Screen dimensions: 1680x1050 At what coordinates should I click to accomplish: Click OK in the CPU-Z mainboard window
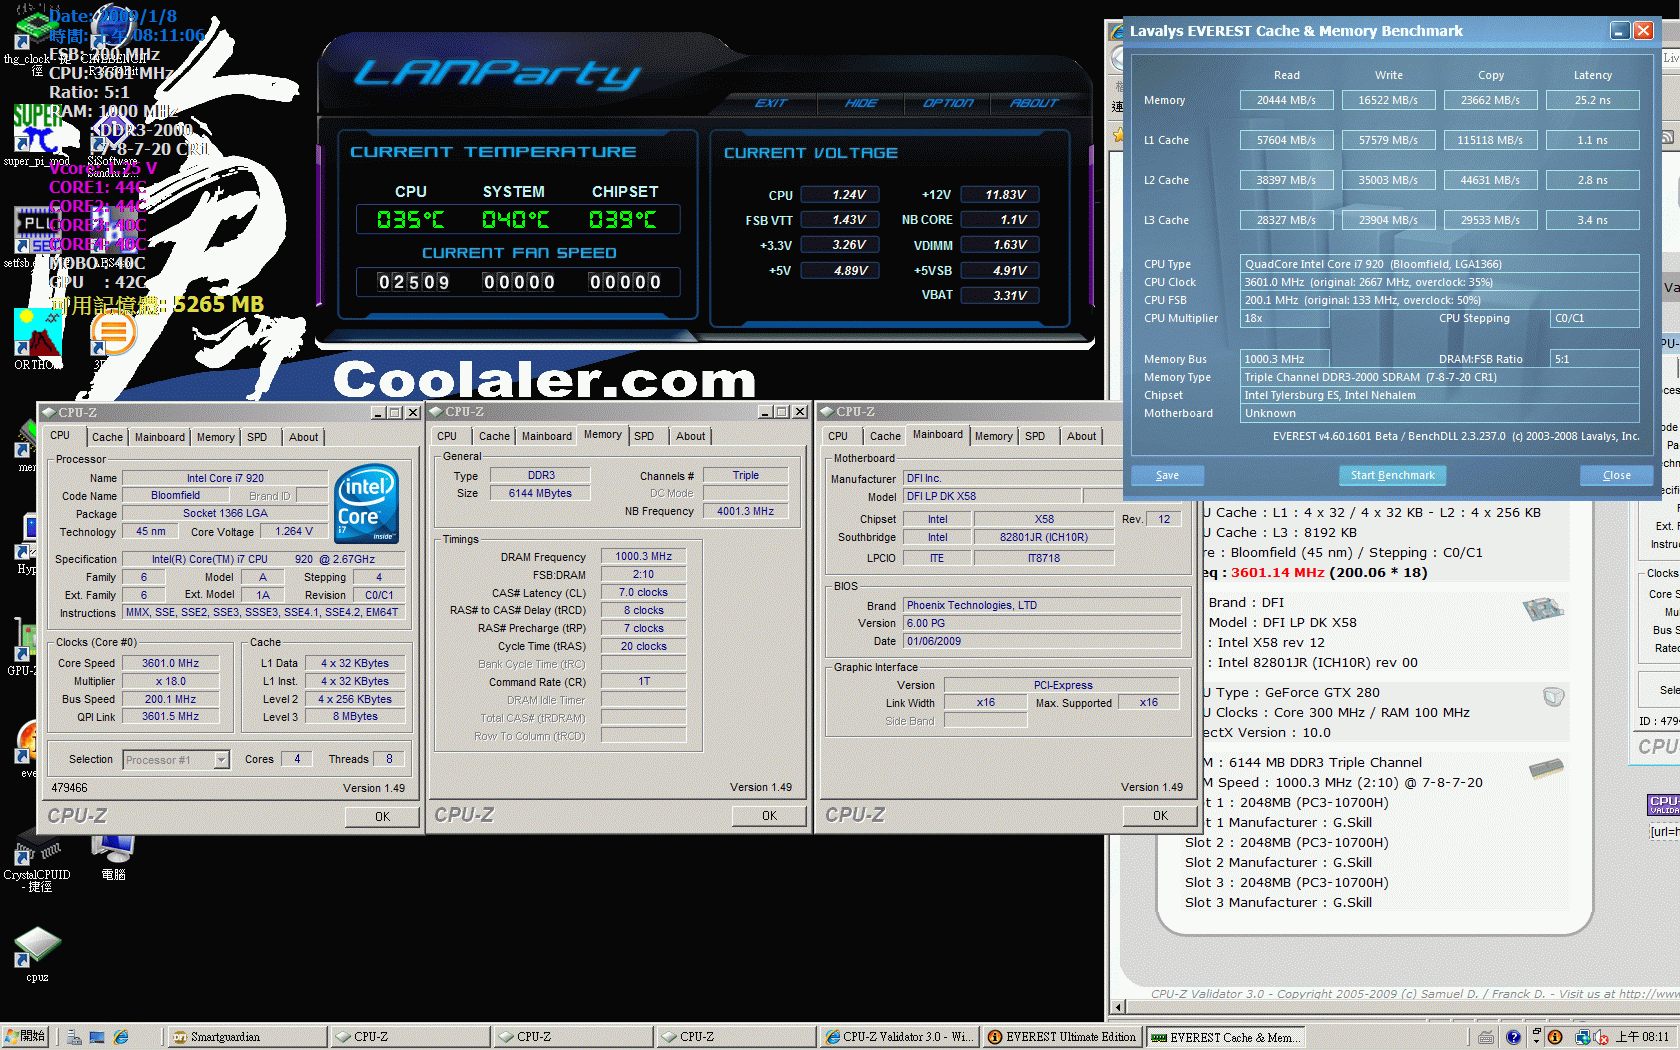tap(1160, 815)
